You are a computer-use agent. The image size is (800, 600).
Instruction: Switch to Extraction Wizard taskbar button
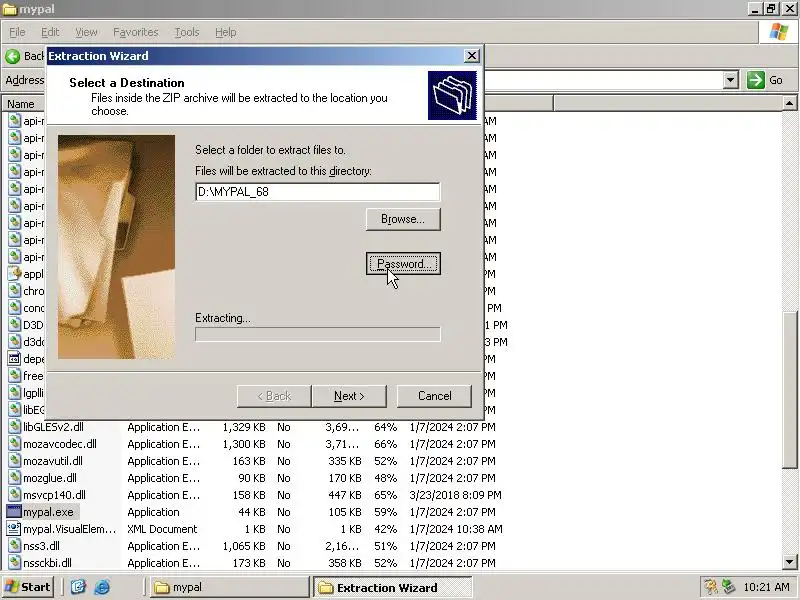tap(393, 587)
